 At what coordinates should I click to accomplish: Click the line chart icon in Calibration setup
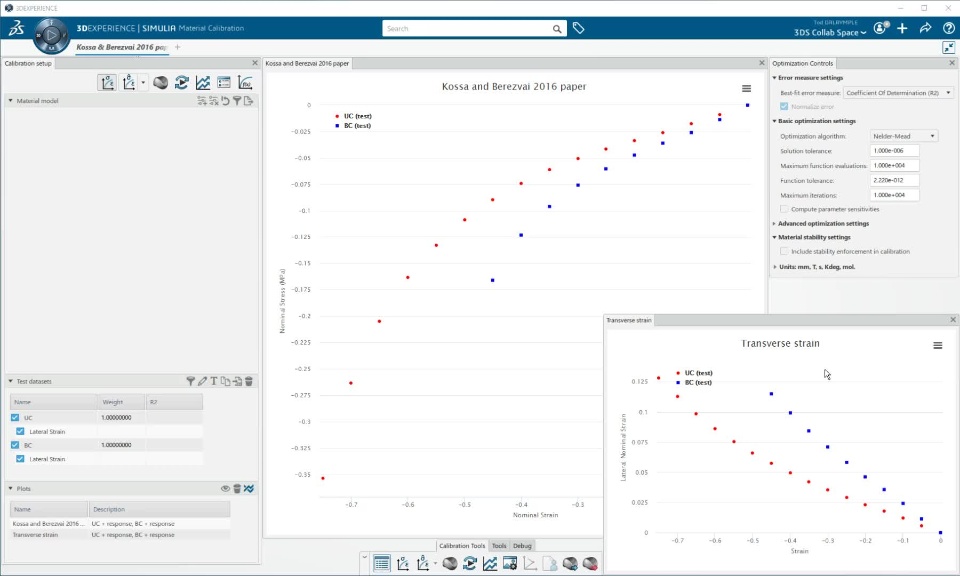coord(203,82)
